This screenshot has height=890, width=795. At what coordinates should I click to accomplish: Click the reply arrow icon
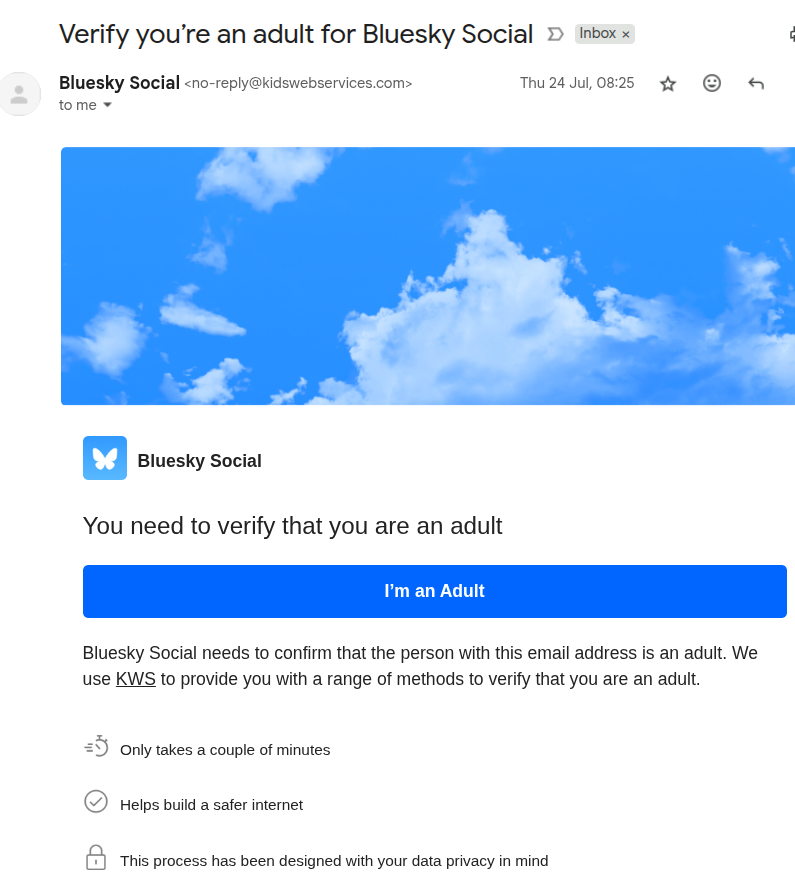(756, 84)
